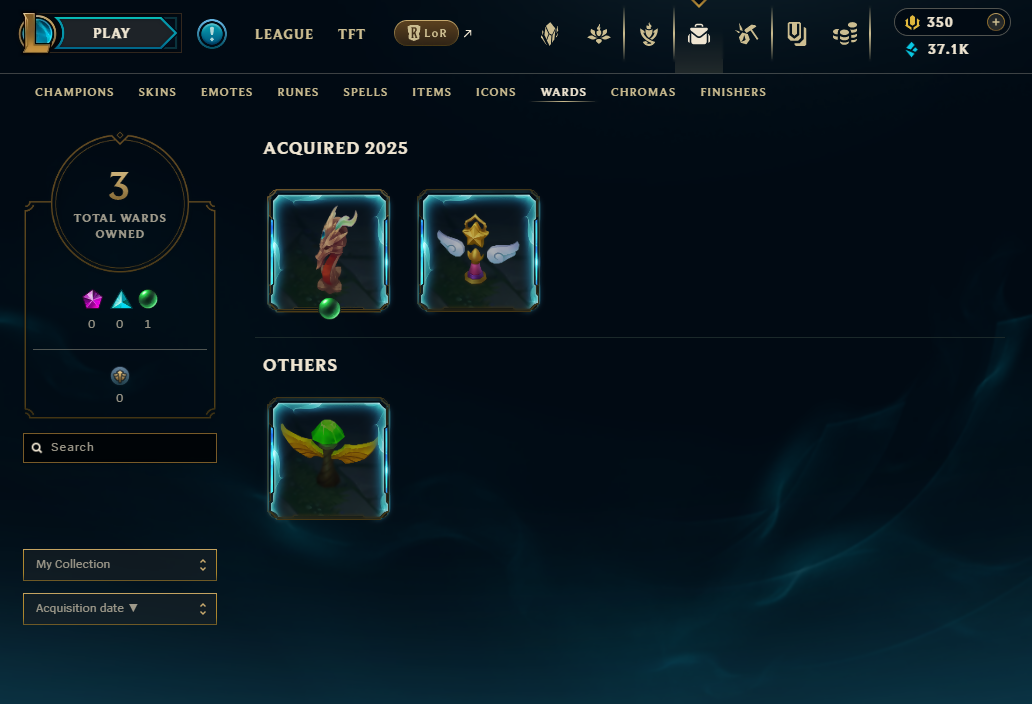Select the red dragon ward thumbnail
1032x704 pixels.
[328, 251]
